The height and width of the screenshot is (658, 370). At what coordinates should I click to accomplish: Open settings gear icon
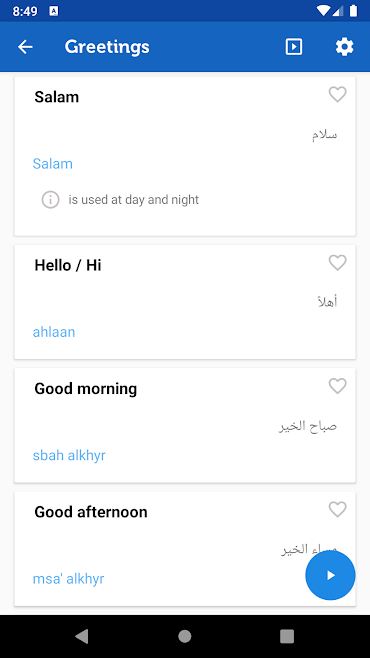(344, 47)
